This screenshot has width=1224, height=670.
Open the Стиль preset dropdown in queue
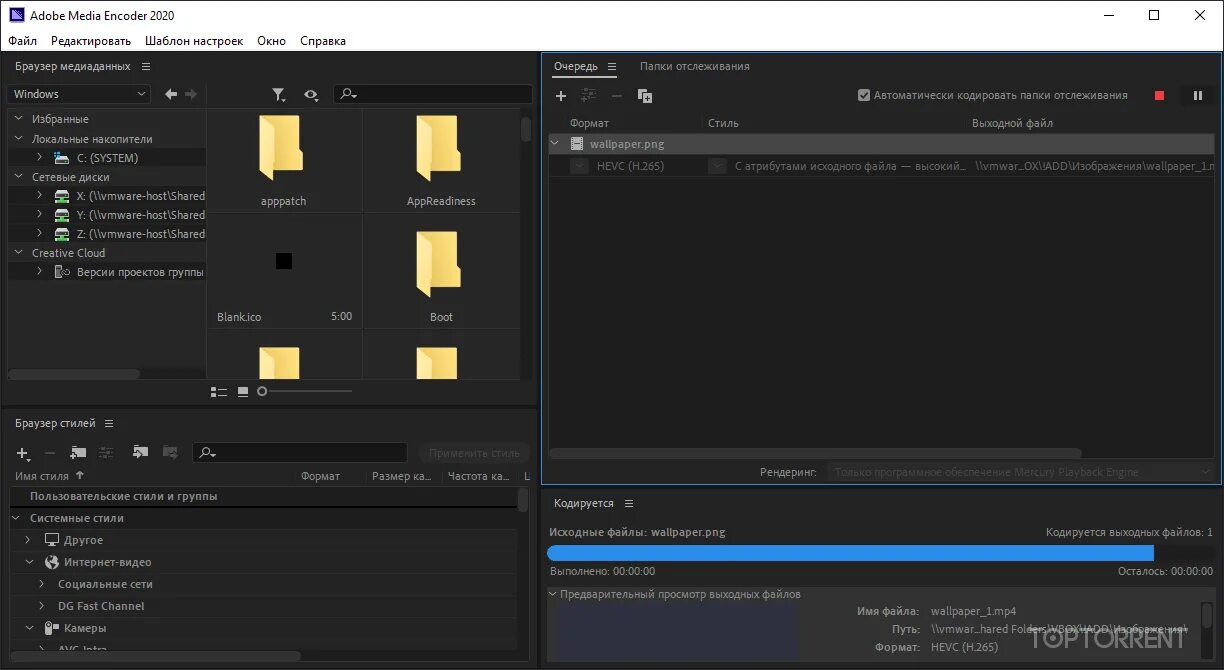[717, 166]
